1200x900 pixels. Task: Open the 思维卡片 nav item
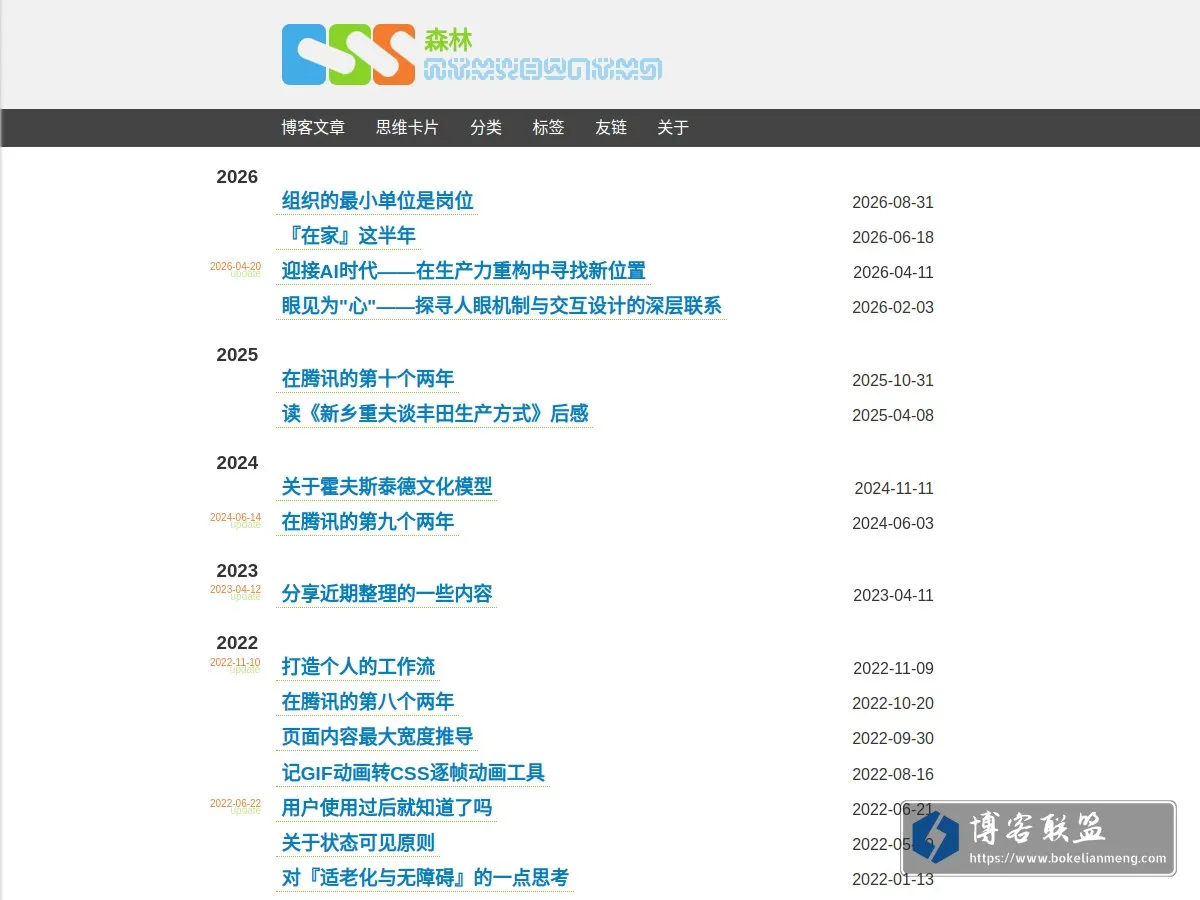click(x=407, y=128)
